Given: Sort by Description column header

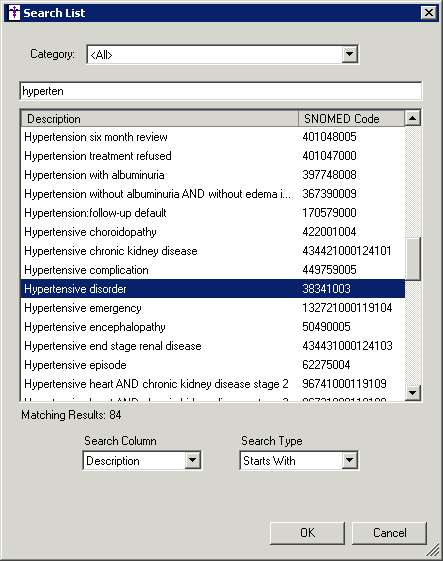Looking at the screenshot, I should 160,119.
